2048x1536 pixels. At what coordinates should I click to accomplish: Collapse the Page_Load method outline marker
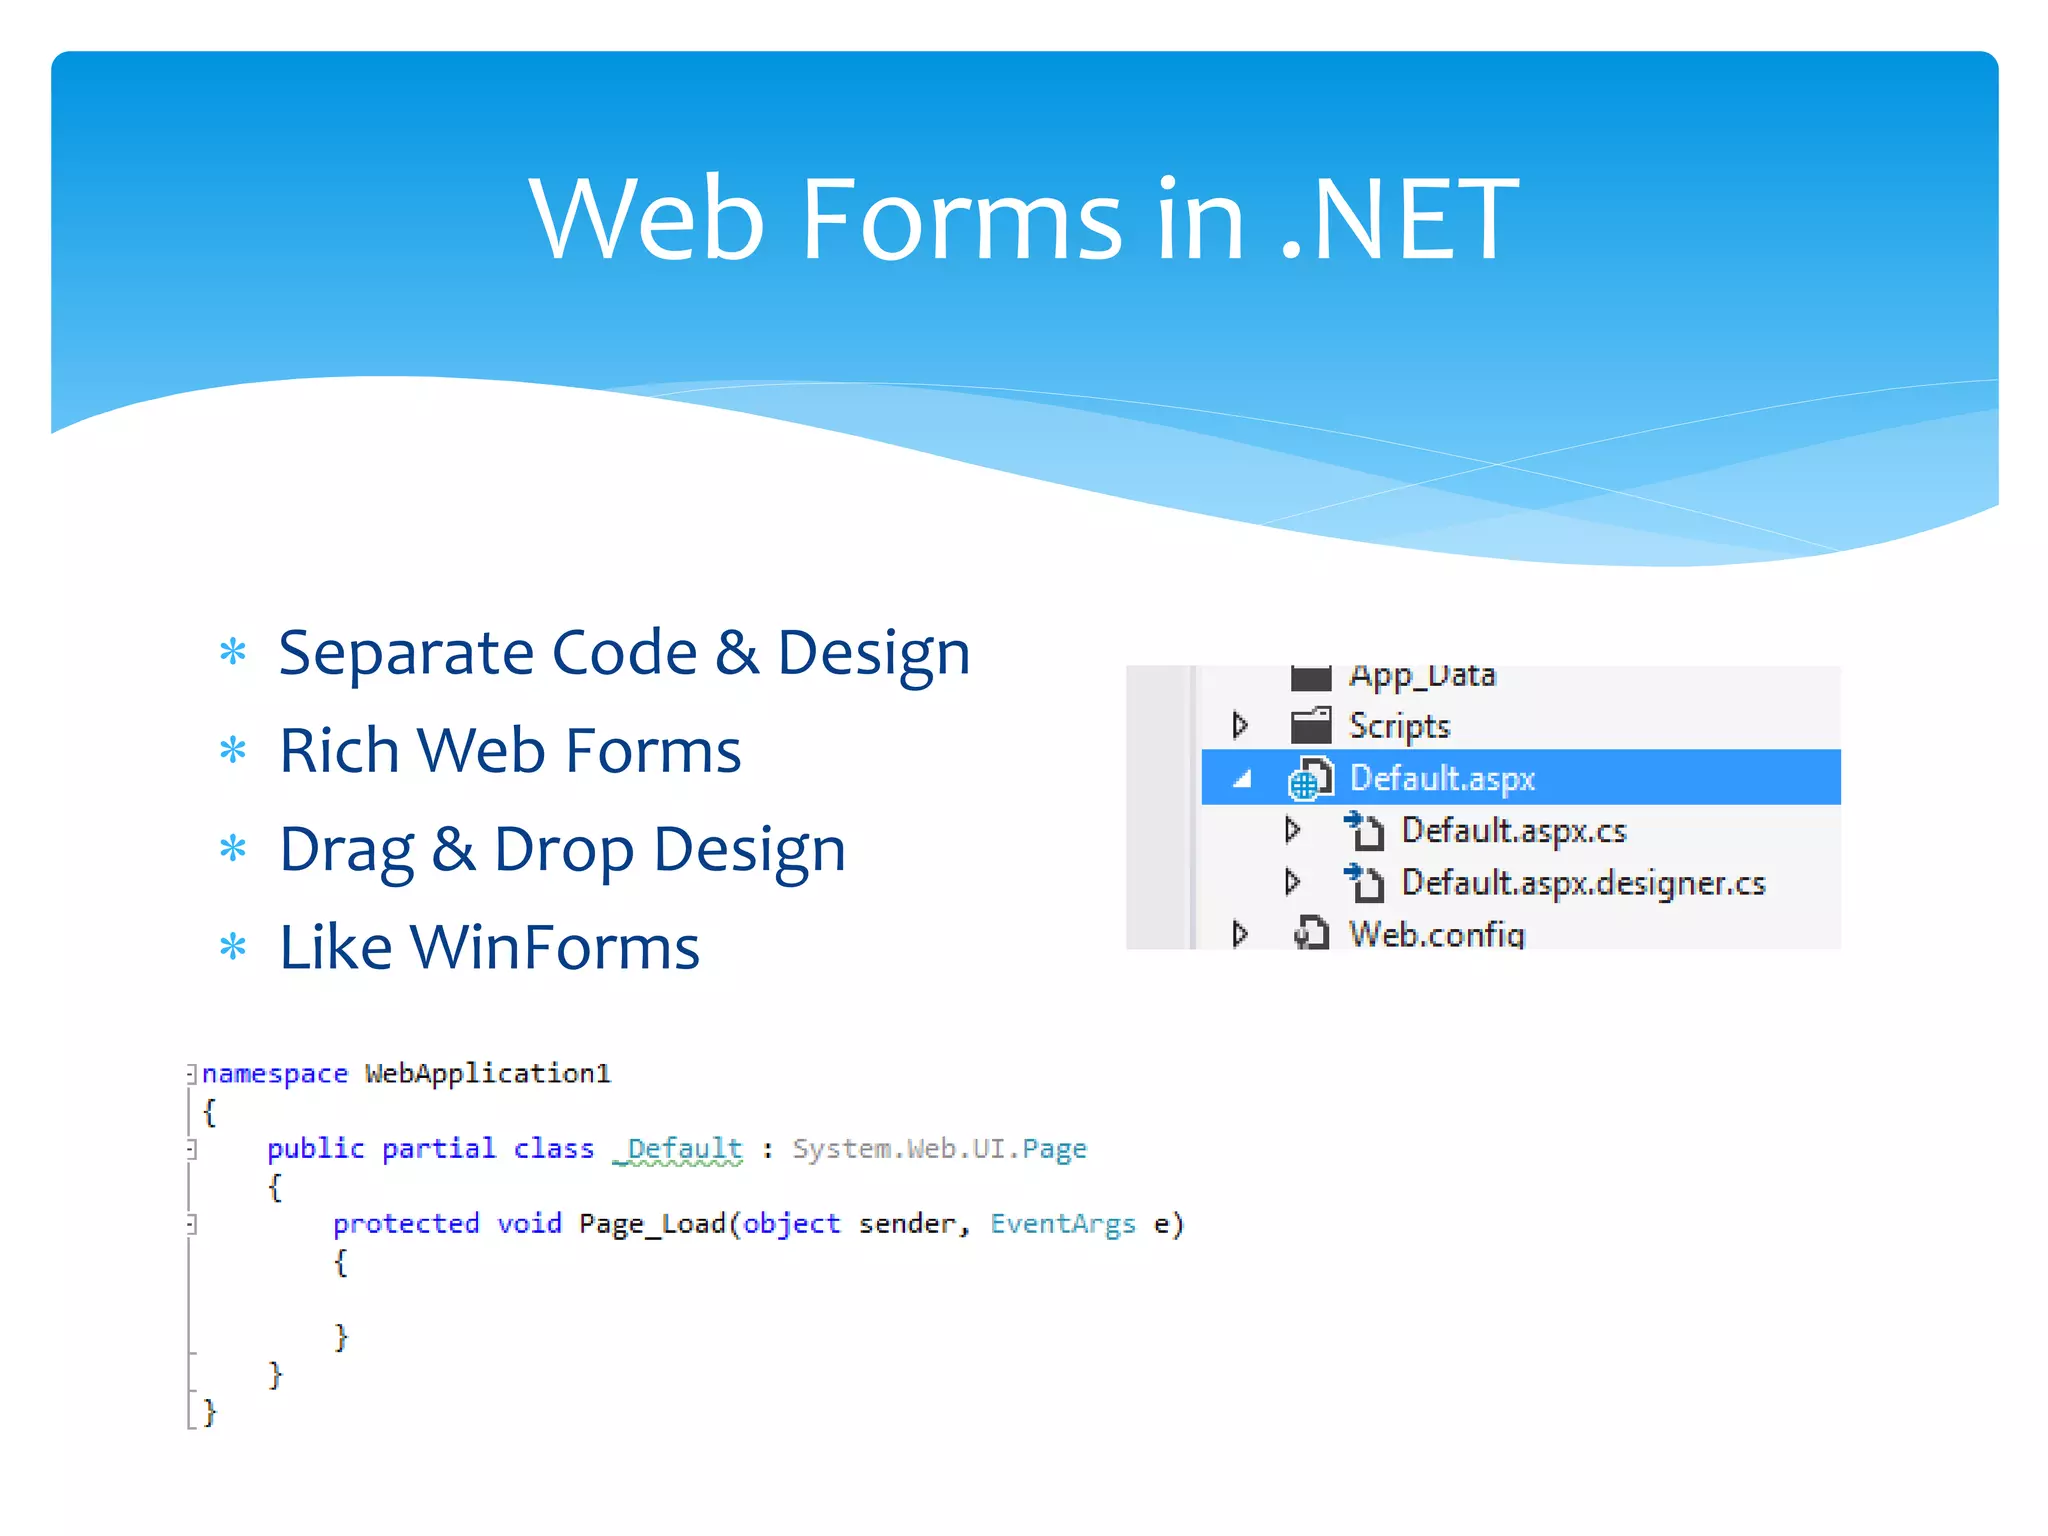click(190, 1224)
